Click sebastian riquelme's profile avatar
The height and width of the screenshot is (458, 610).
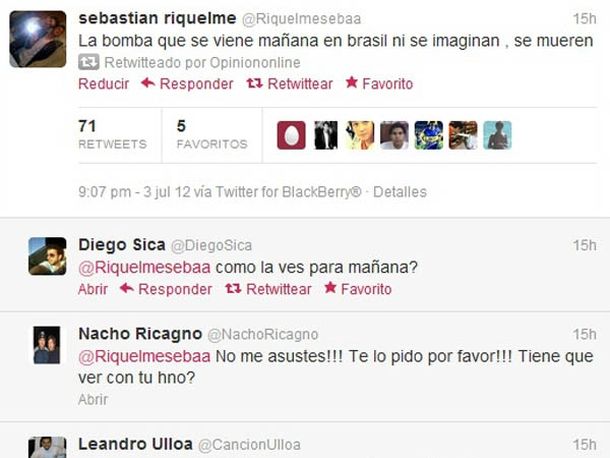(38, 39)
